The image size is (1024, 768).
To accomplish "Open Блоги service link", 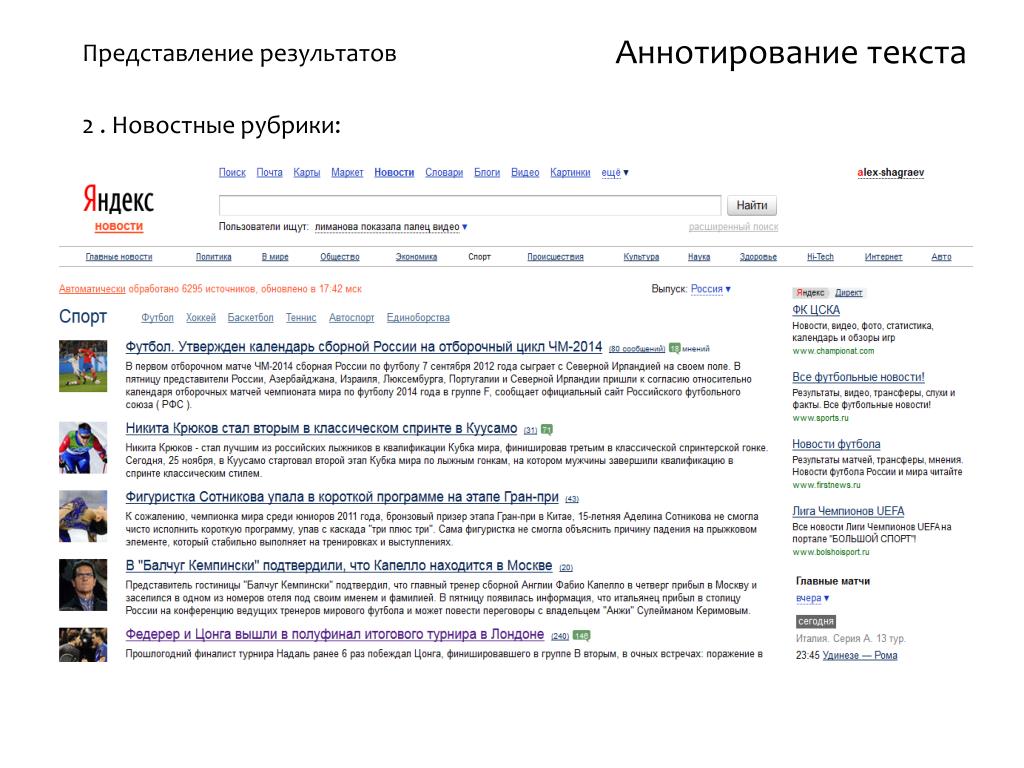I will [x=487, y=172].
